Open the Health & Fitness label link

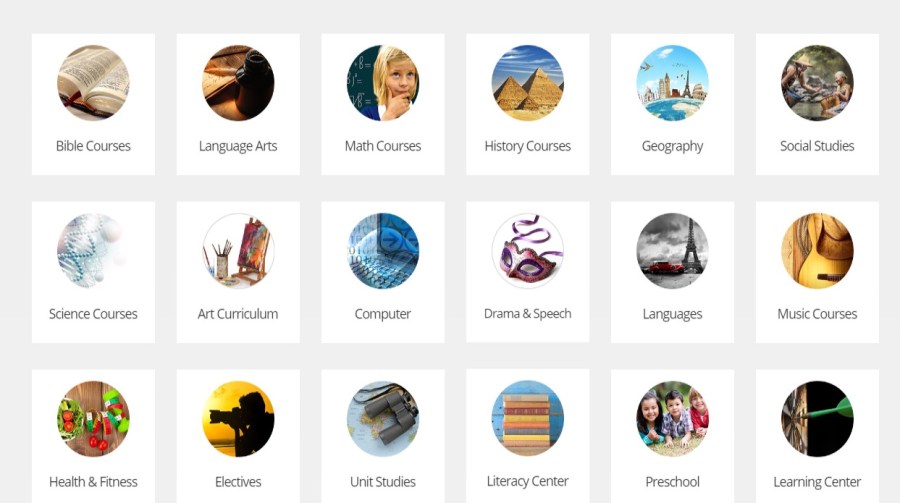[x=93, y=482]
